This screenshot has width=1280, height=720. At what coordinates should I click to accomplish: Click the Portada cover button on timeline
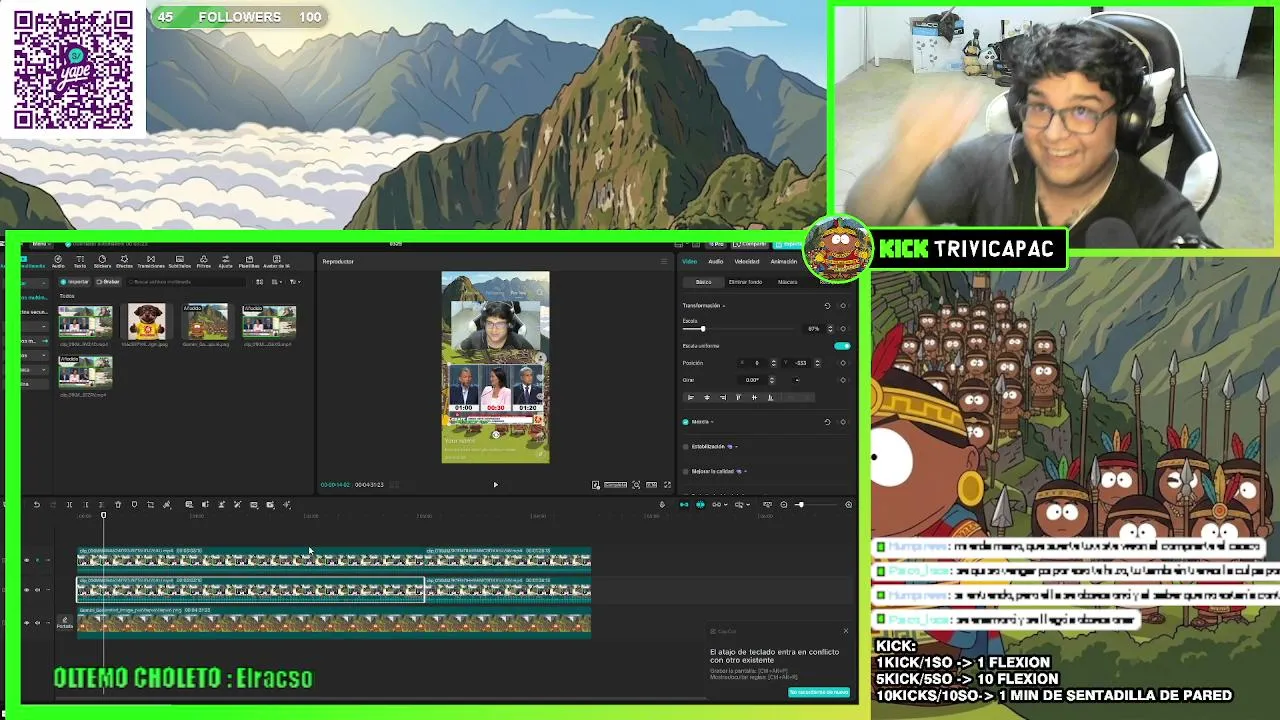65,623
